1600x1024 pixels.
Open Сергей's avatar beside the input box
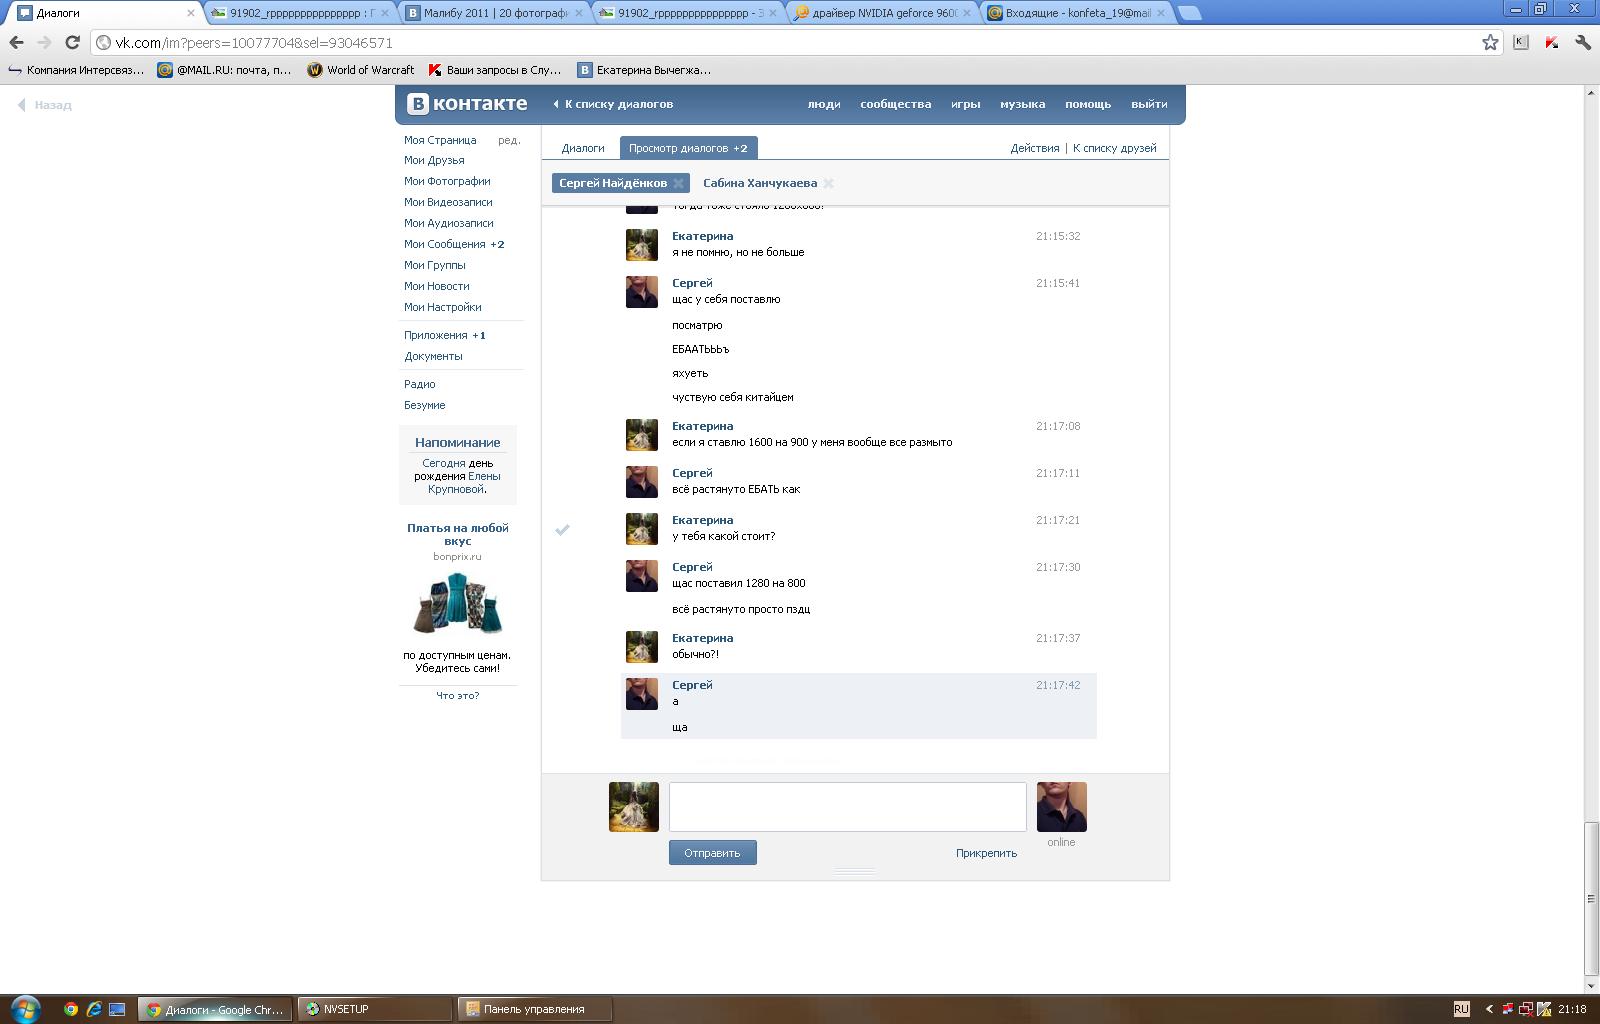(1061, 807)
